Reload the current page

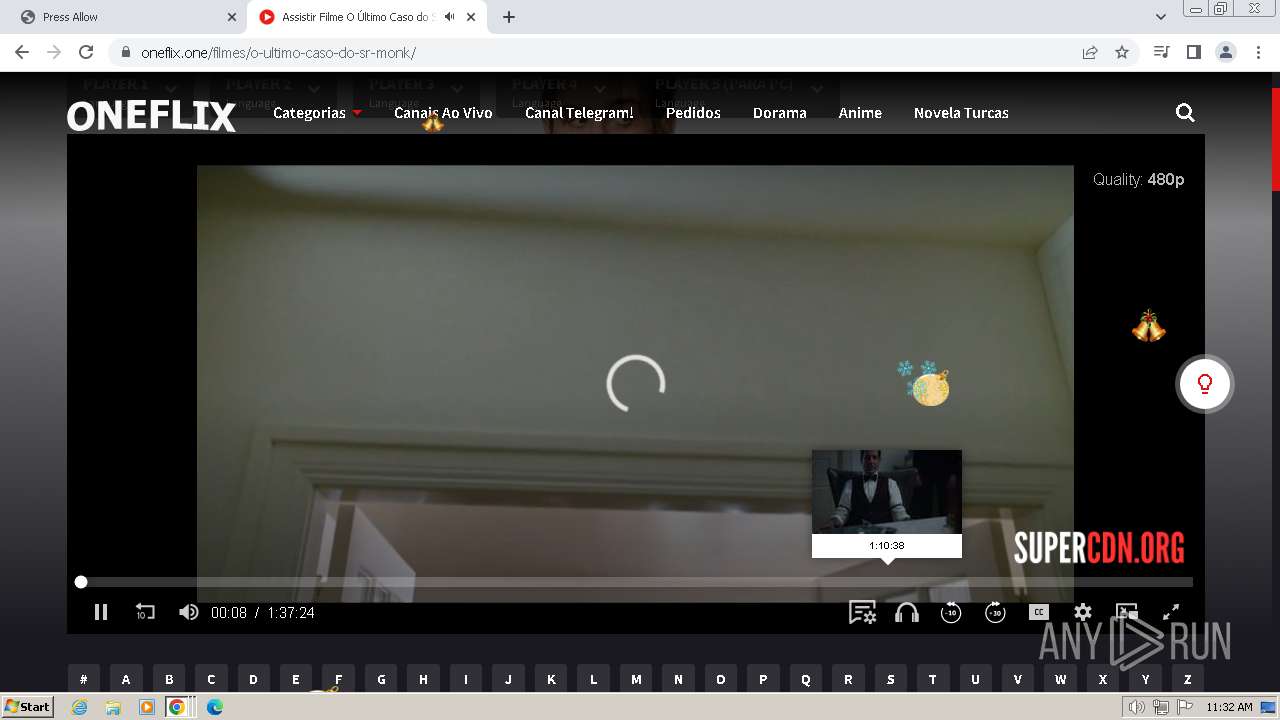(86, 52)
